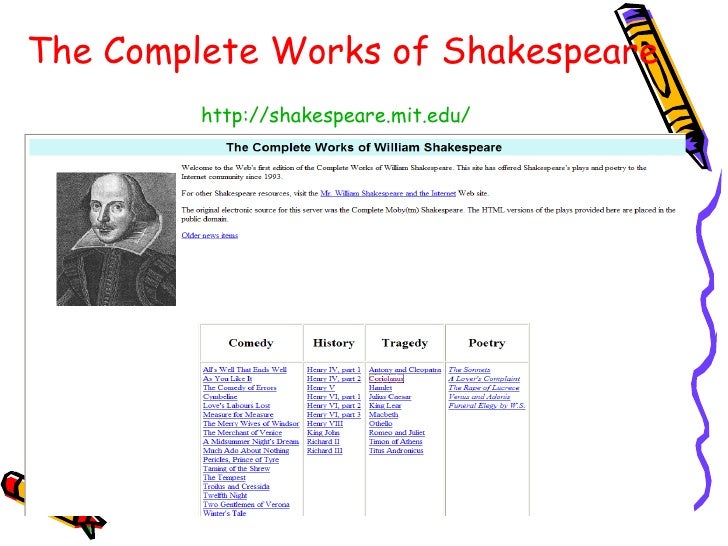
Task: Open the King Lear link
Action: (x=385, y=405)
